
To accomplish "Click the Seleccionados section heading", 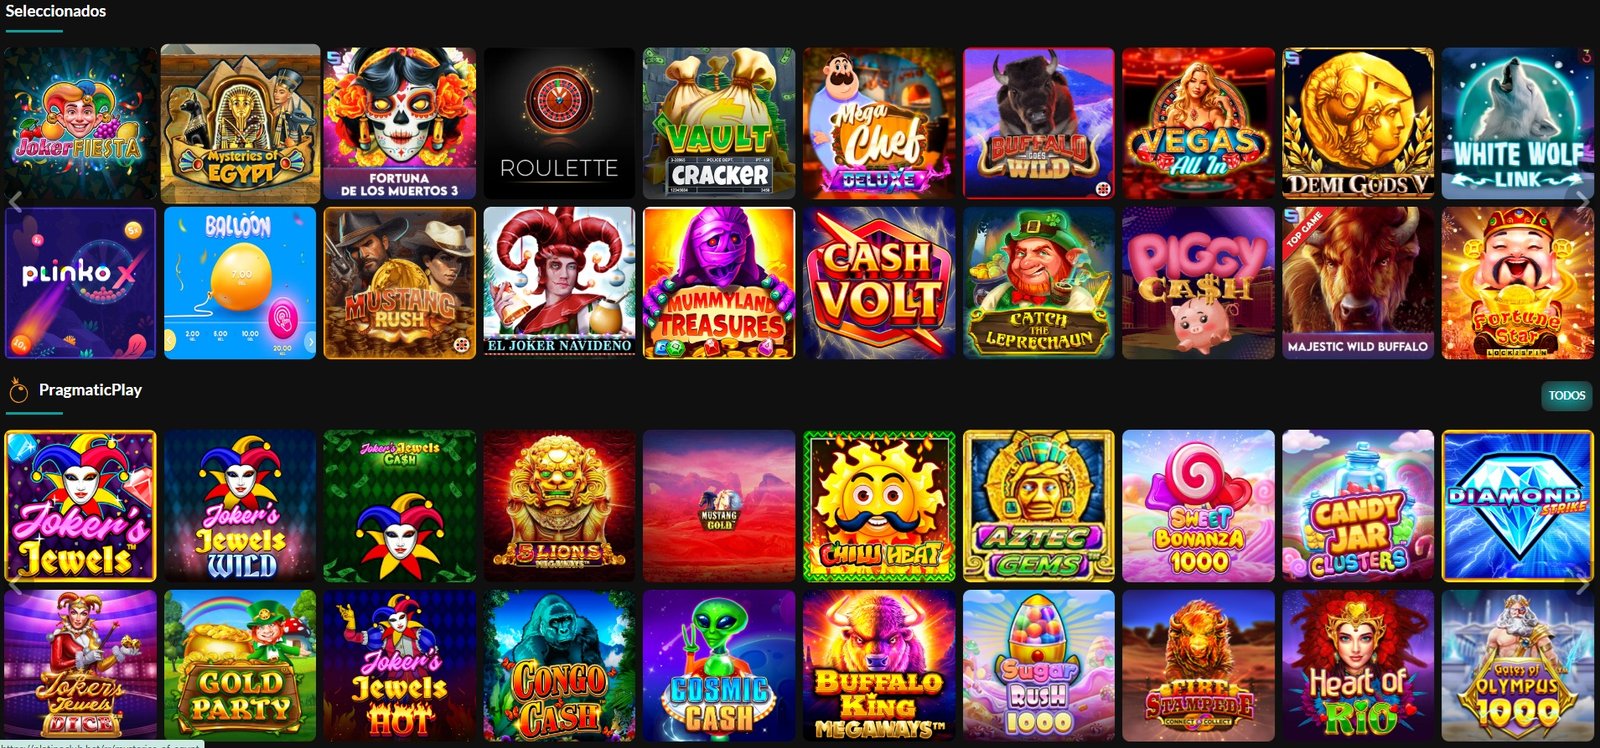I will [56, 11].
